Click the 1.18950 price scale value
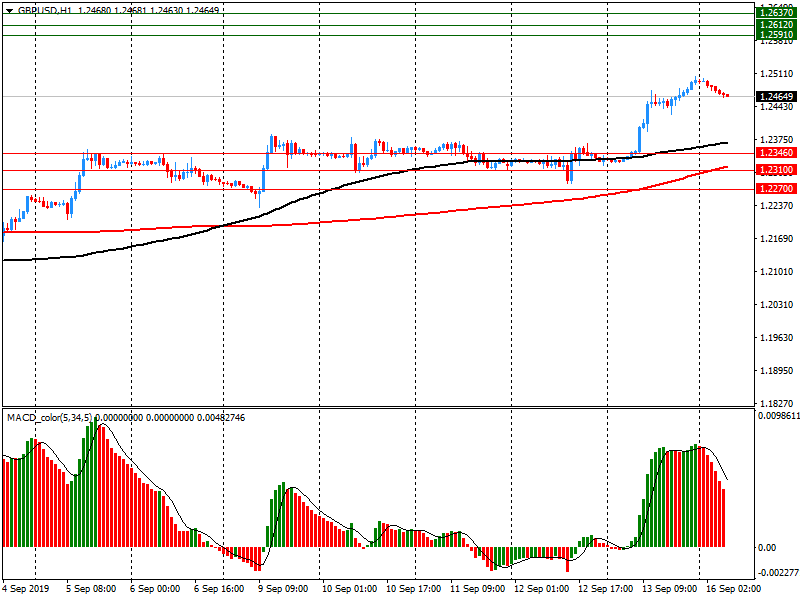800x600 pixels. point(777,370)
